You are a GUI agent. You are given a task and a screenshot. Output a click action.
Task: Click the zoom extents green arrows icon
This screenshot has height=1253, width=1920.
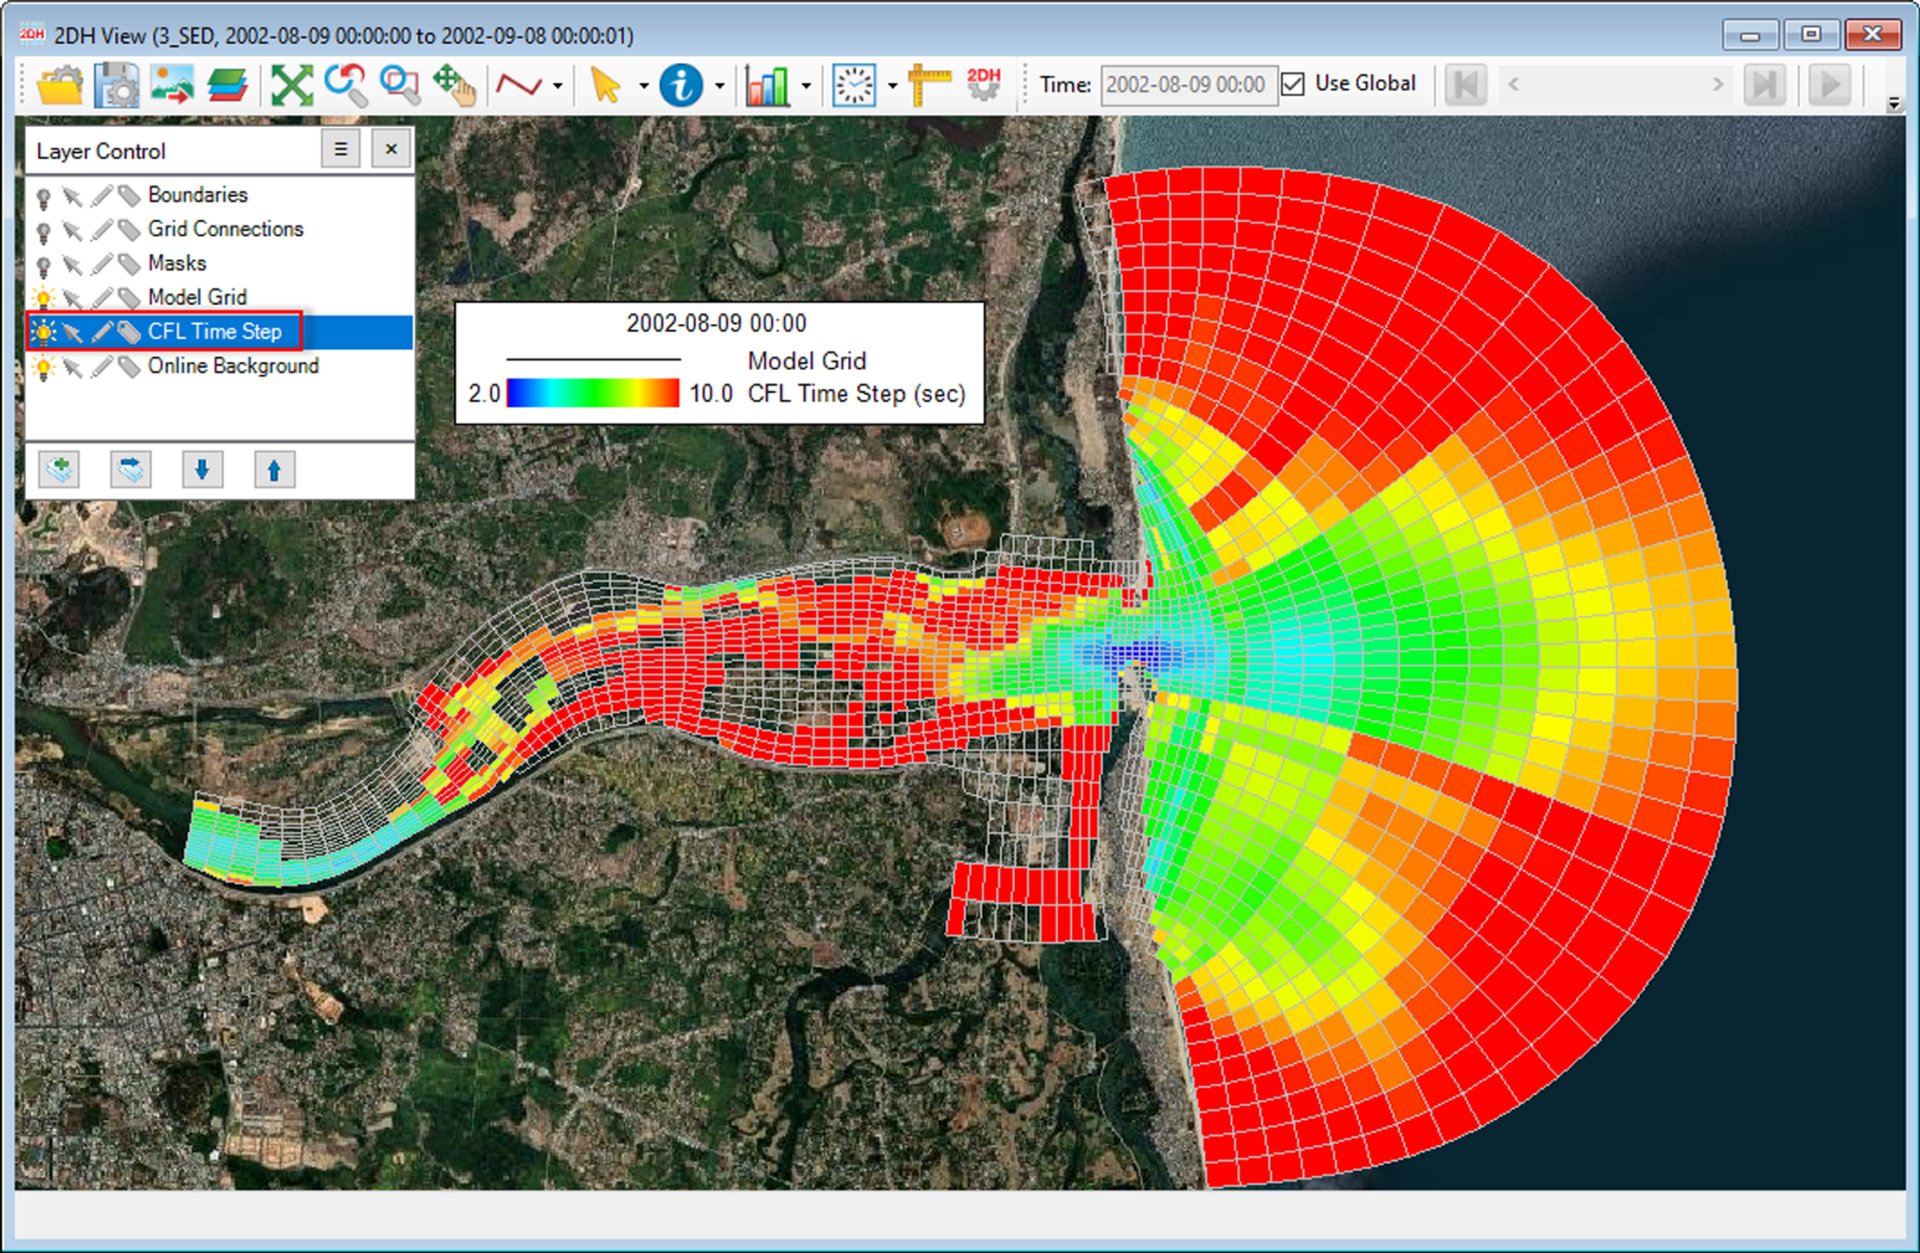[x=292, y=85]
